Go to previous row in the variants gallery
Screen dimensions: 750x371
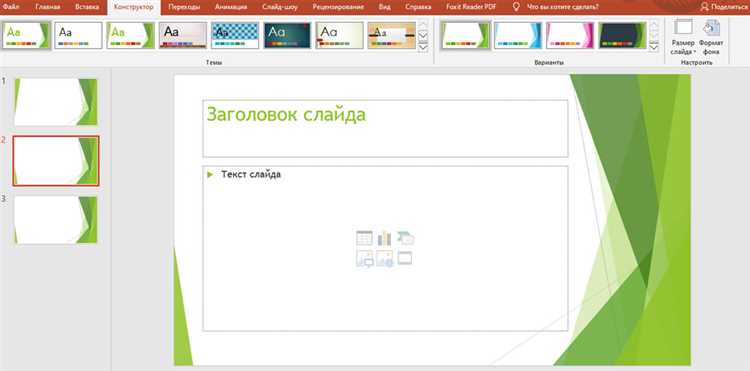click(x=654, y=25)
